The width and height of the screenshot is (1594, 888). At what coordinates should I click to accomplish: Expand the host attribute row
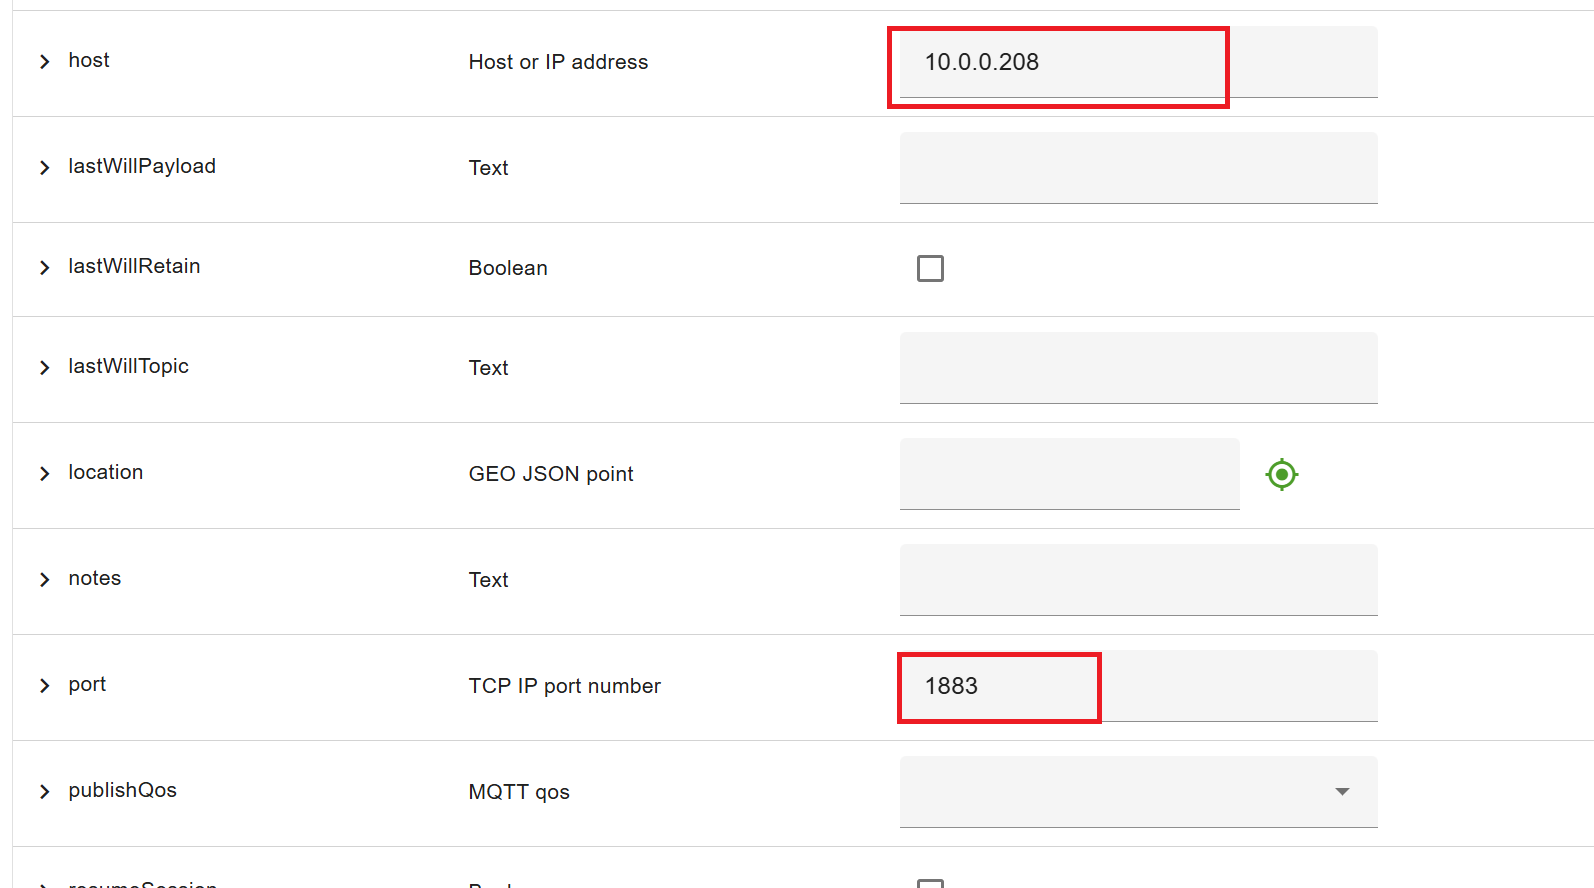pos(44,62)
